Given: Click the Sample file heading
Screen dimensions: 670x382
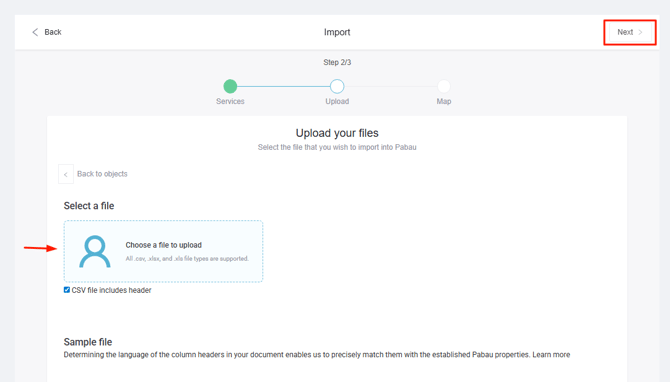Looking at the screenshot, I should [88, 342].
